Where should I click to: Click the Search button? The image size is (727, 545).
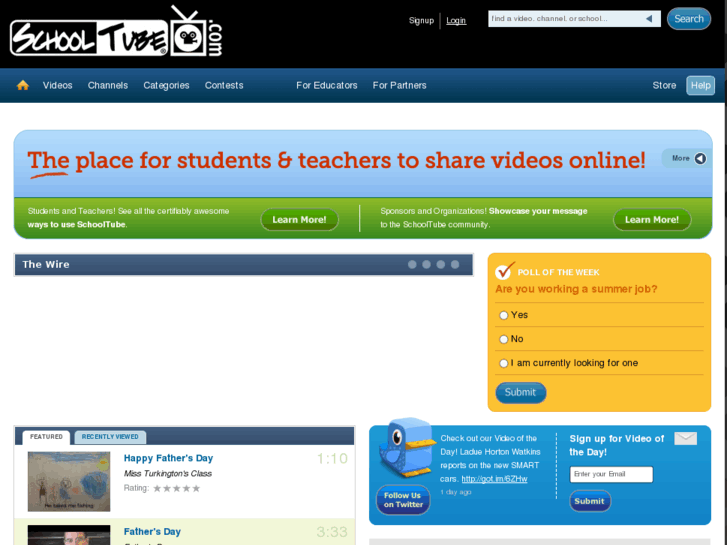tap(689, 19)
